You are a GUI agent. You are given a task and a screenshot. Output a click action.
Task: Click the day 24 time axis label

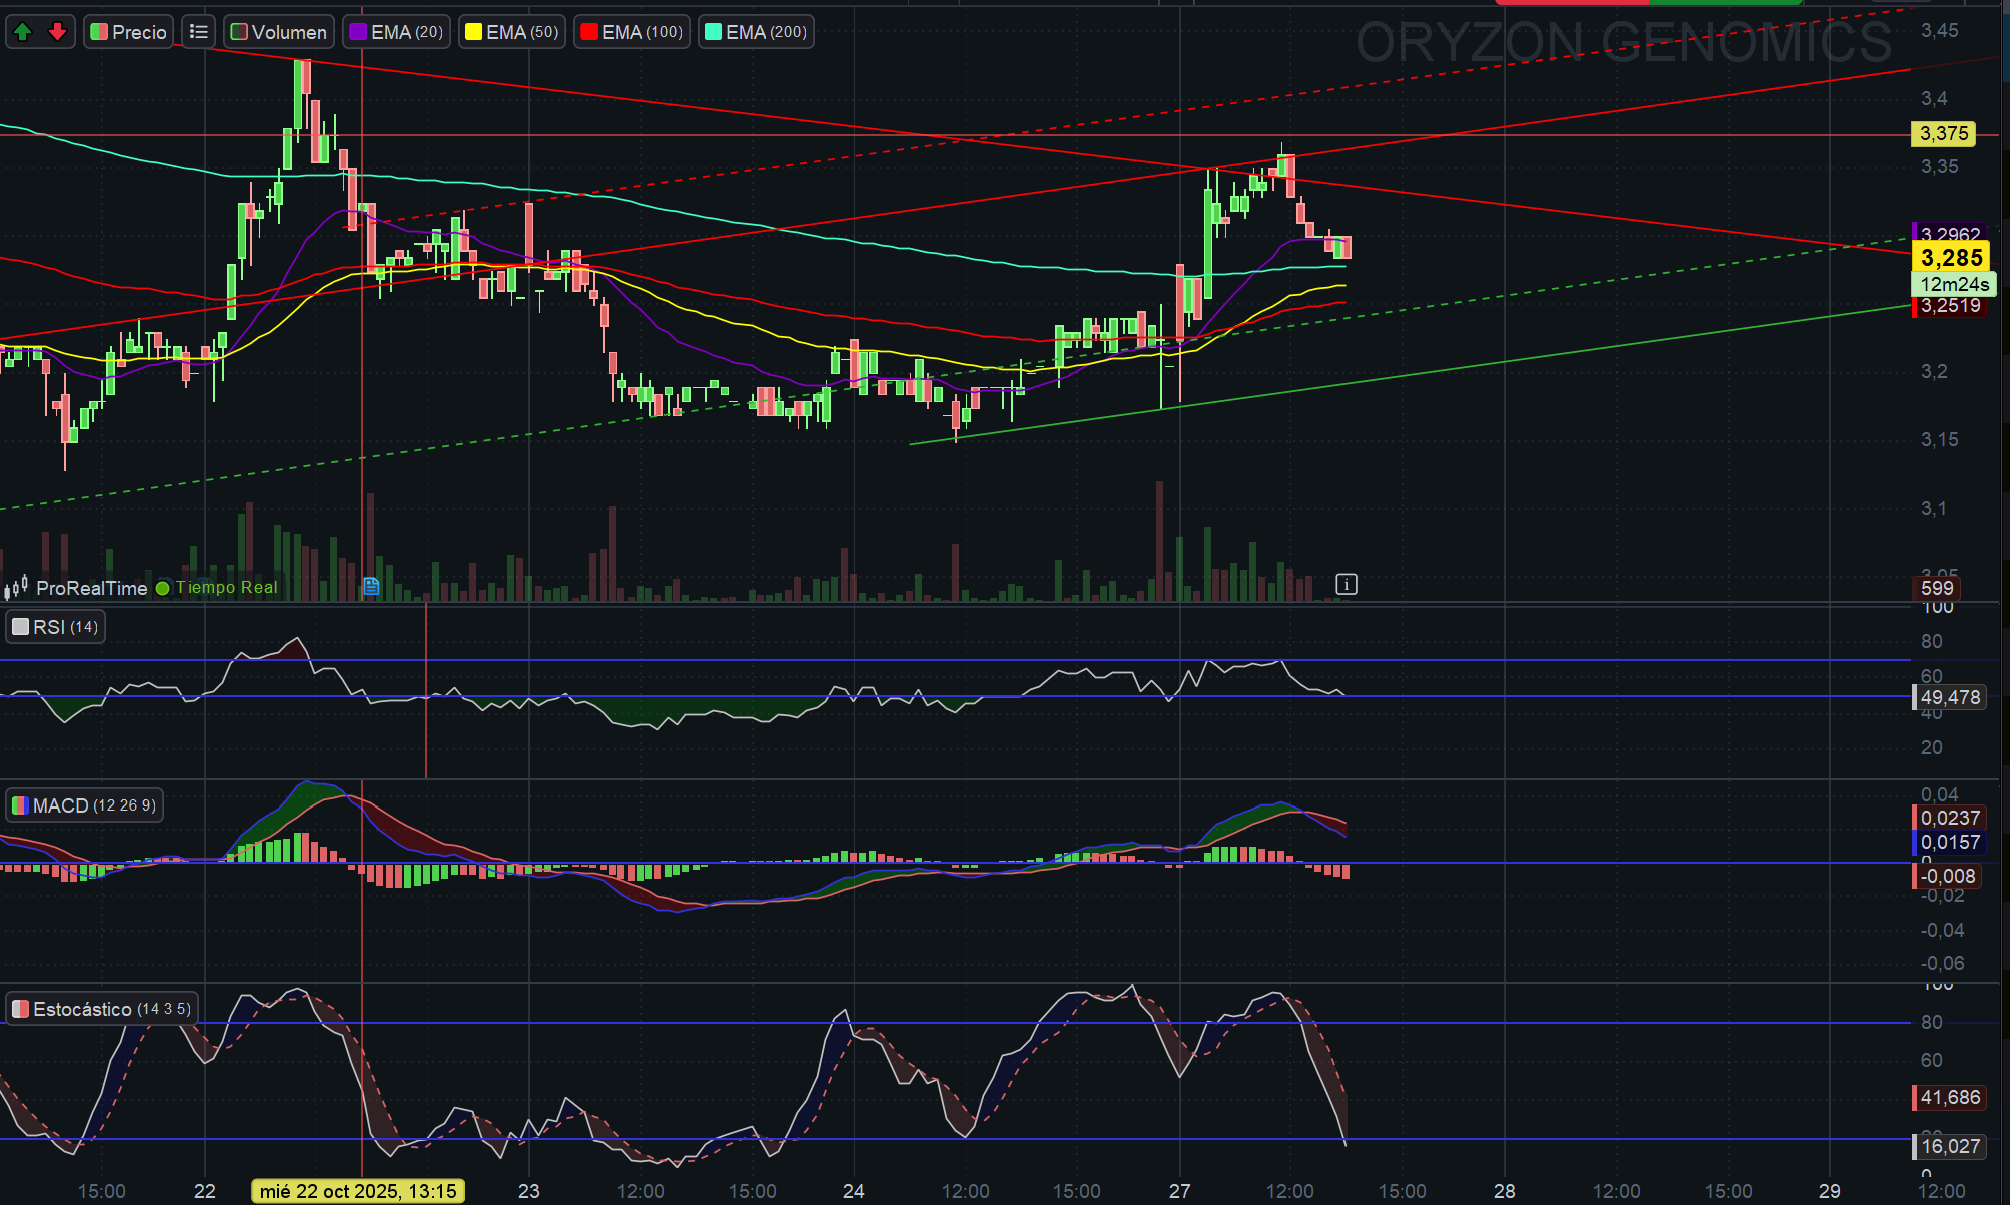tap(853, 1191)
